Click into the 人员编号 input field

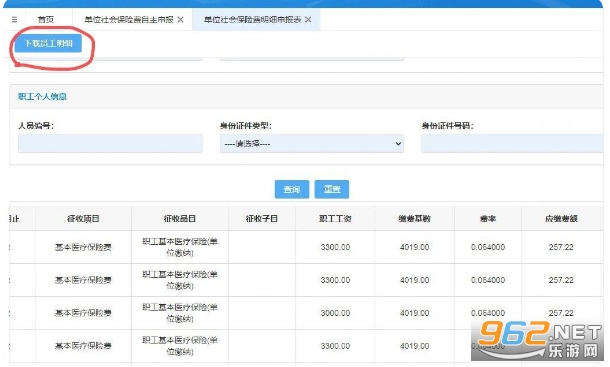[x=110, y=144]
